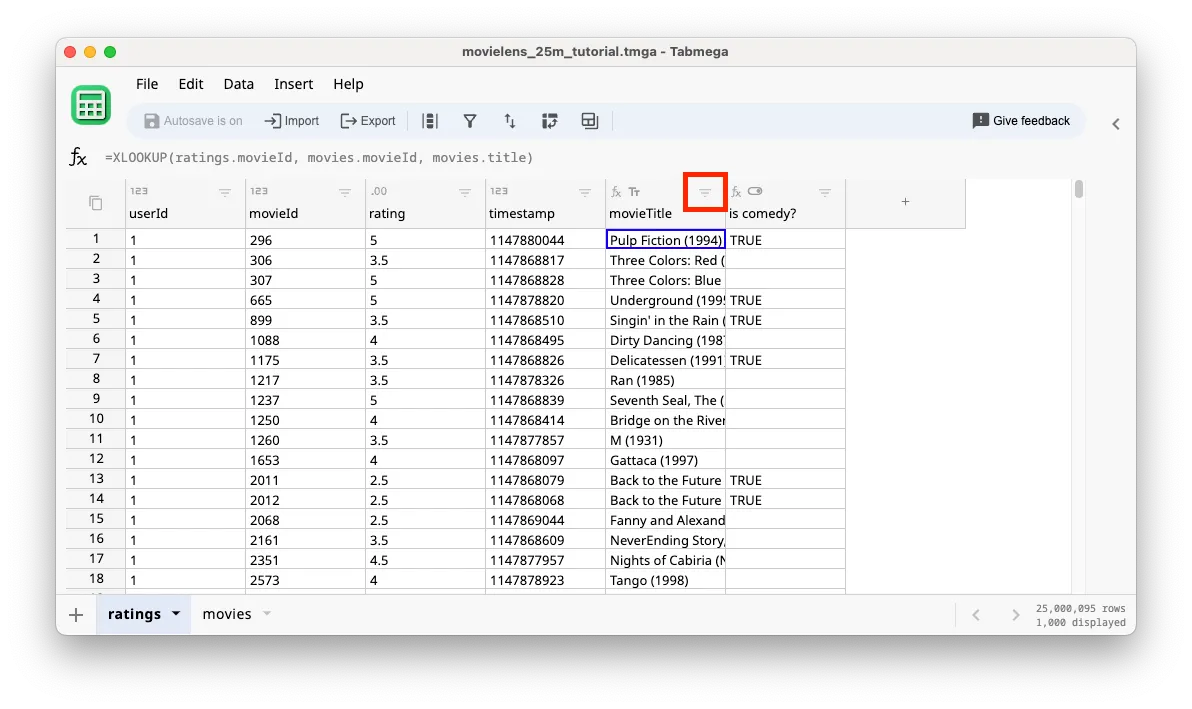Click the TRUE value for Pulp Fiction
Screen dimensions: 1192x709
pyautogui.click(x=745, y=239)
